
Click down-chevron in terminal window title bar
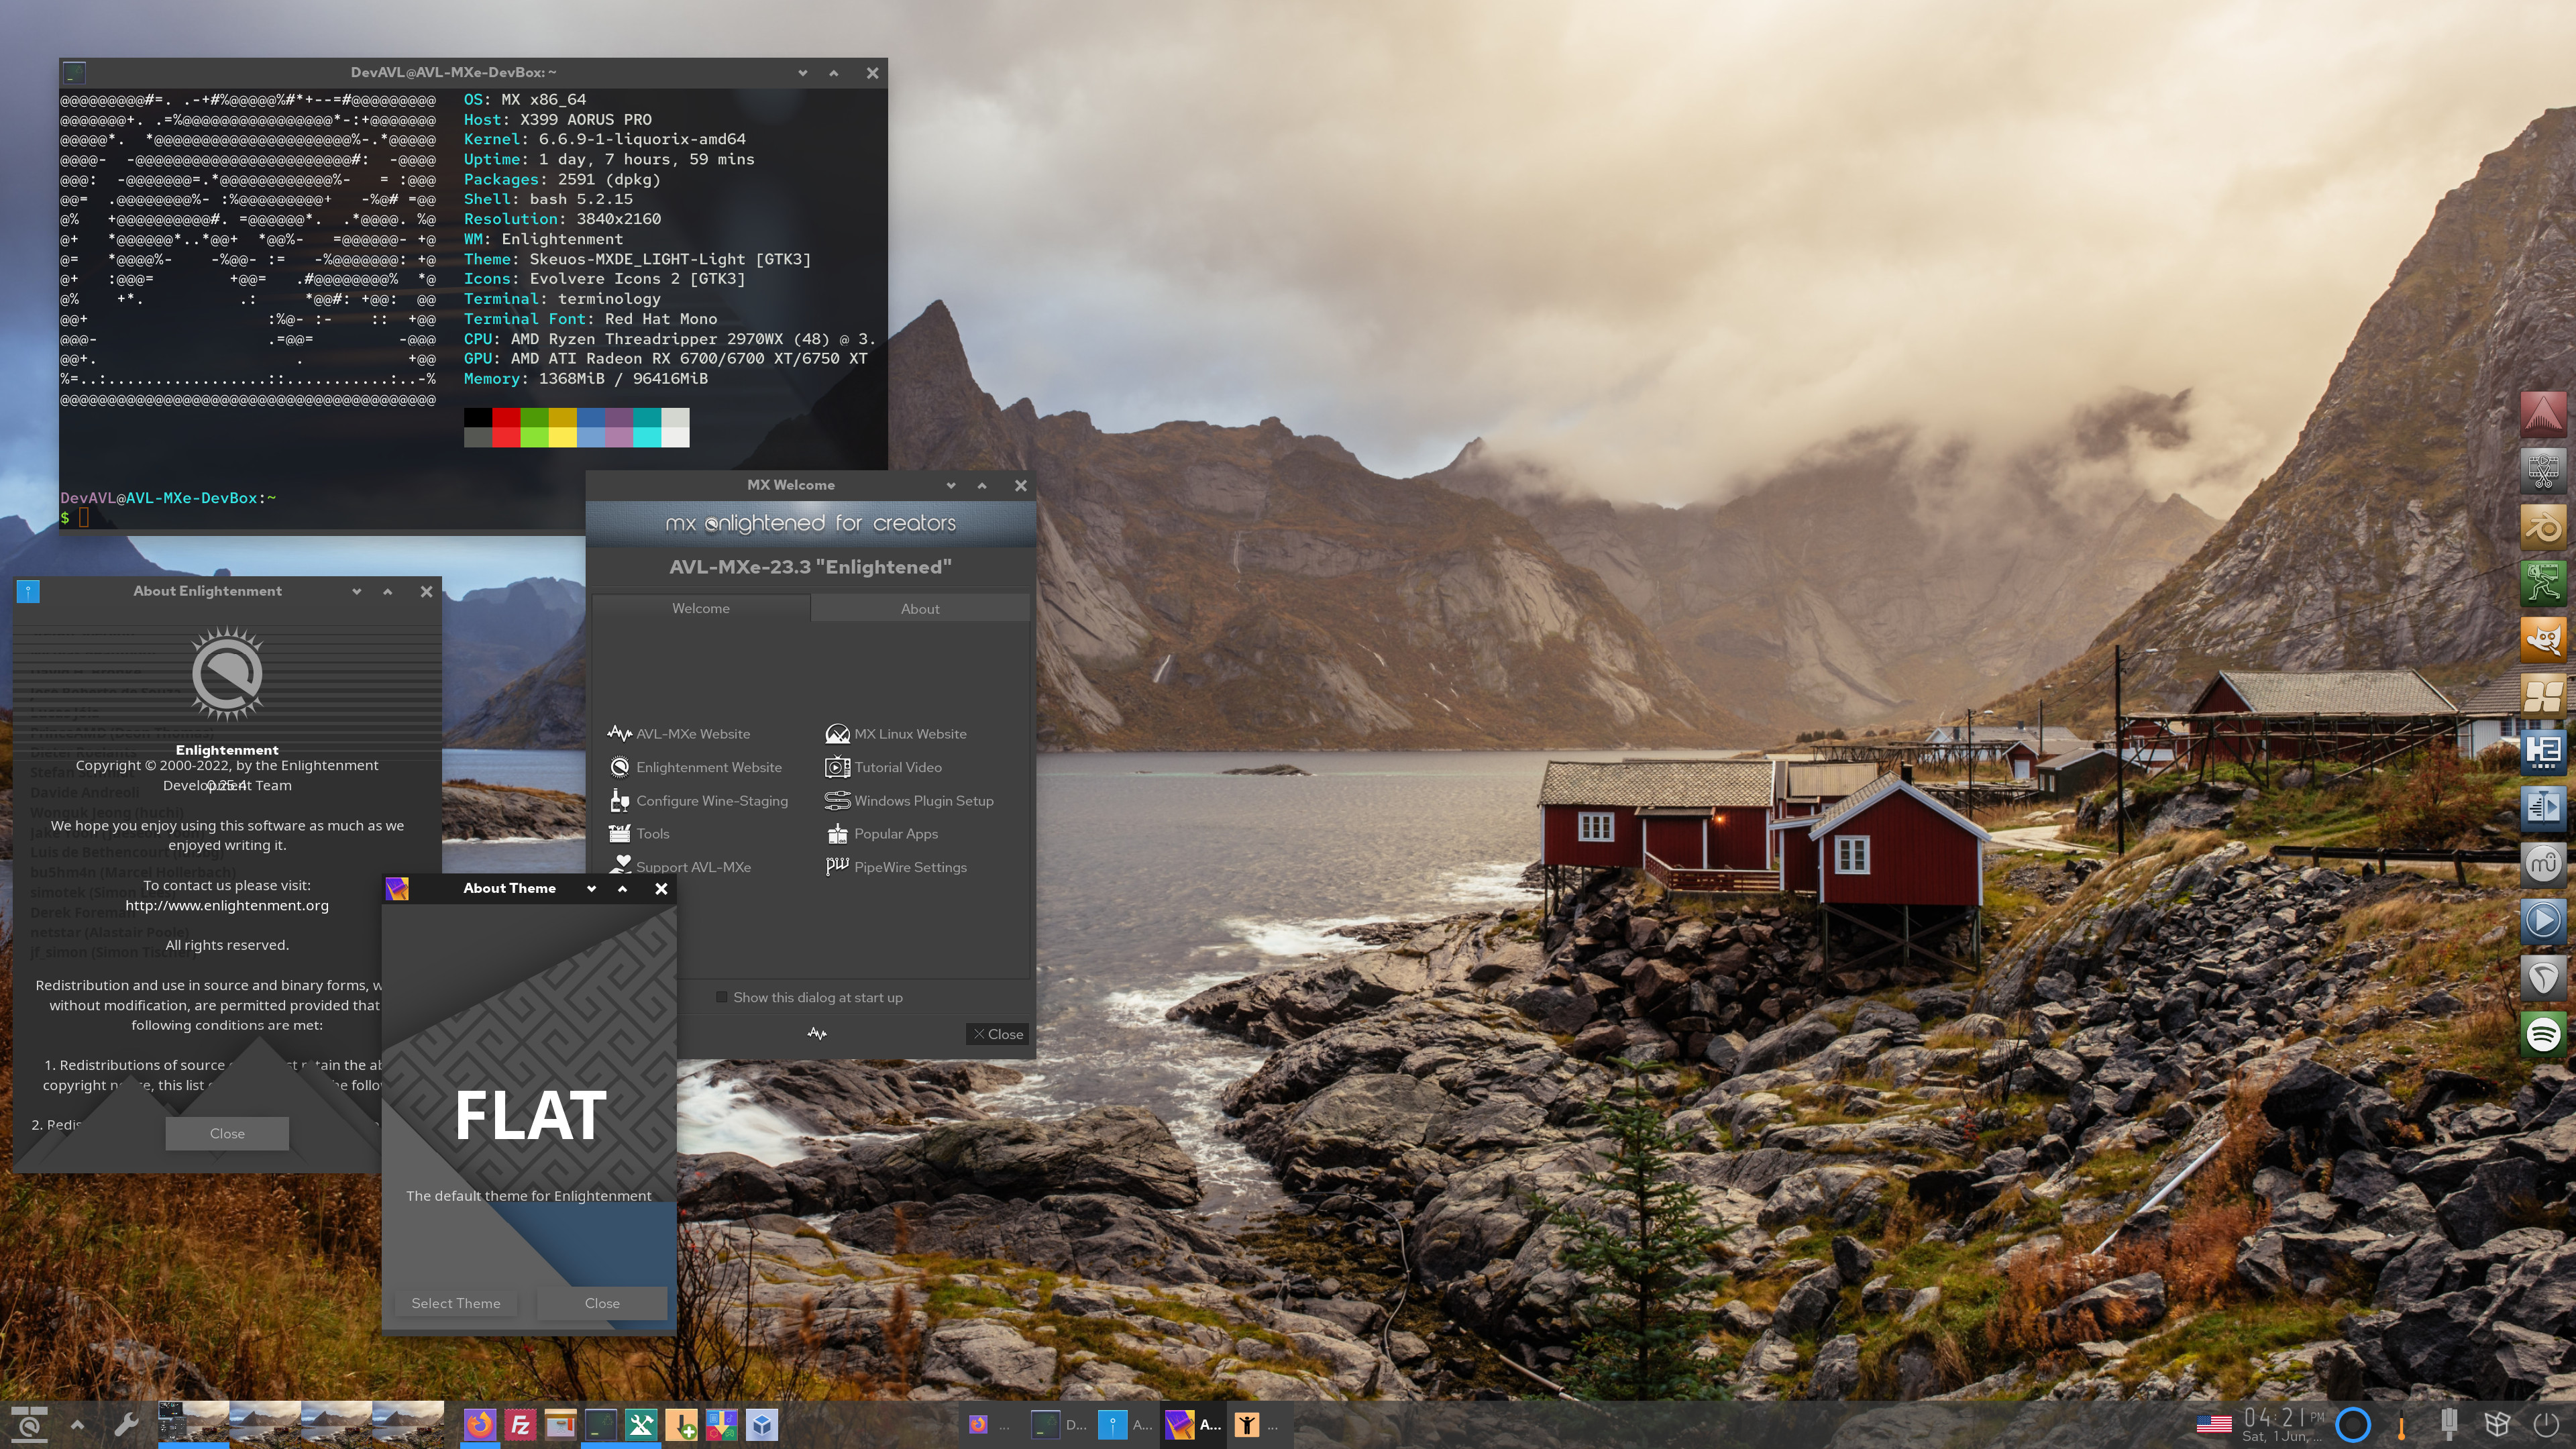coord(802,73)
